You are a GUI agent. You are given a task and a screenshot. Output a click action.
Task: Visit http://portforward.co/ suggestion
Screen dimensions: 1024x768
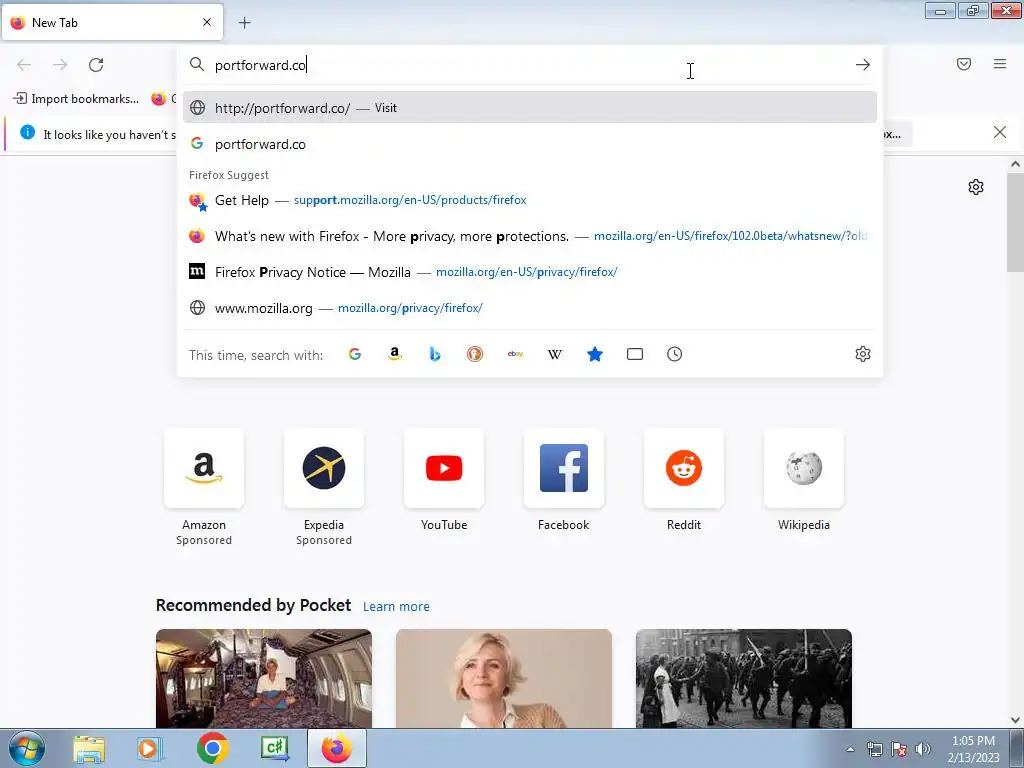[x=530, y=108]
